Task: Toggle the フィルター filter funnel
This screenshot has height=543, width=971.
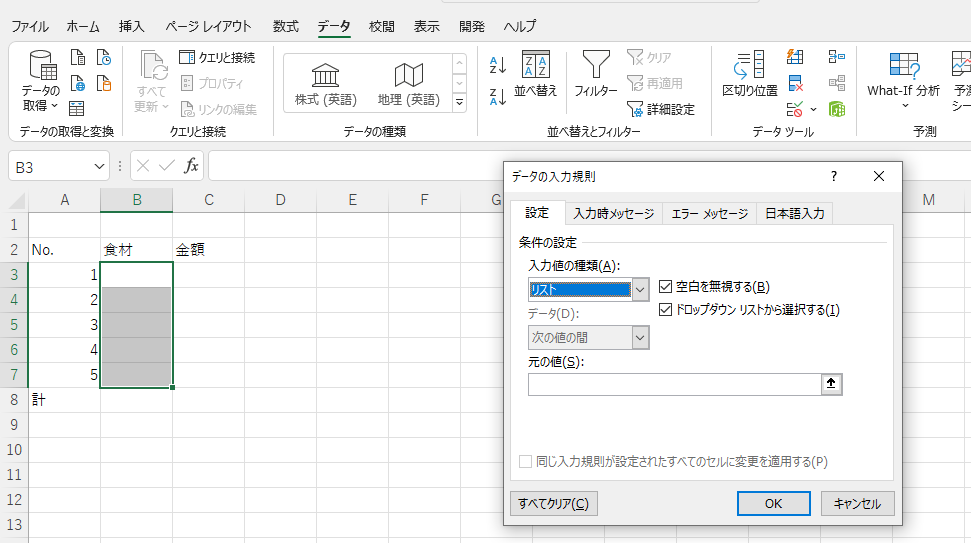Action: (596, 74)
